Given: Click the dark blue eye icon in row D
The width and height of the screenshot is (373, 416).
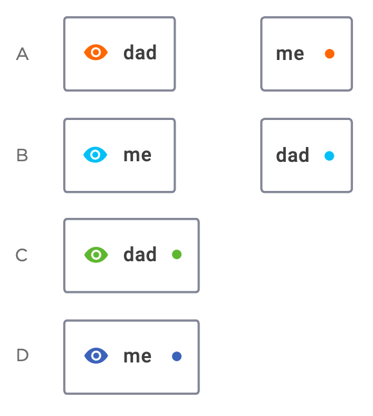Looking at the screenshot, I should click(x=96, y=356).
